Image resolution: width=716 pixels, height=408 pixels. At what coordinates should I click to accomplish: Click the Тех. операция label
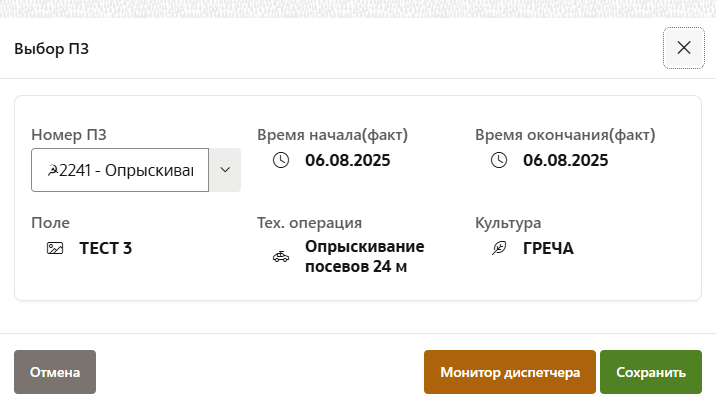click(309, 222)
